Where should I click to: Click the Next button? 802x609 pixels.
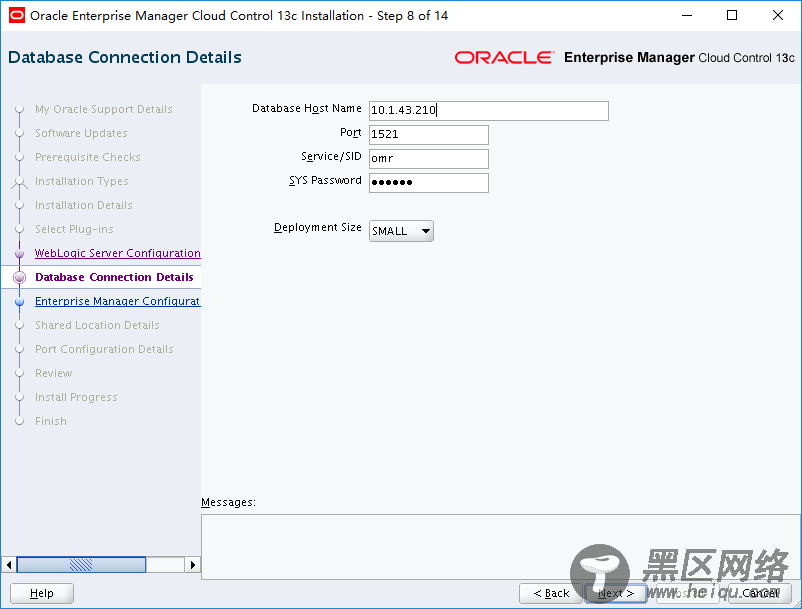616,593
